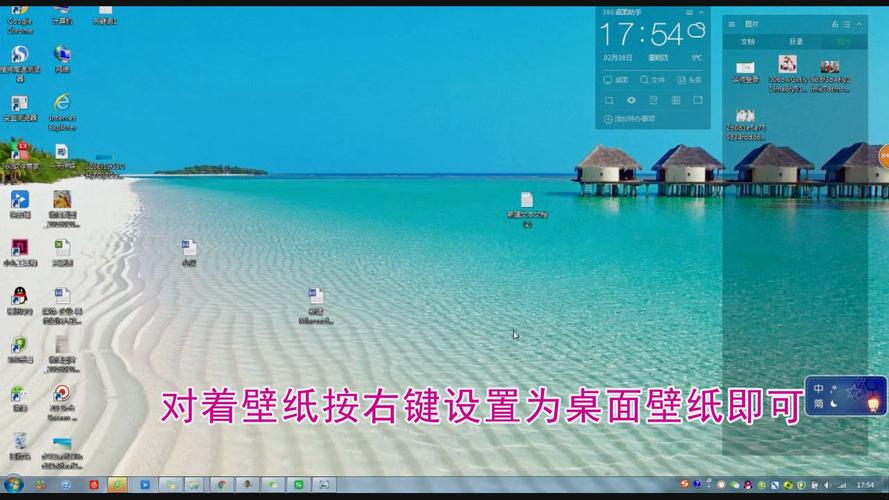Toggle punctuation mode icon on IME bar
This screenshot has width=889, height=500.
coord(834,389)
